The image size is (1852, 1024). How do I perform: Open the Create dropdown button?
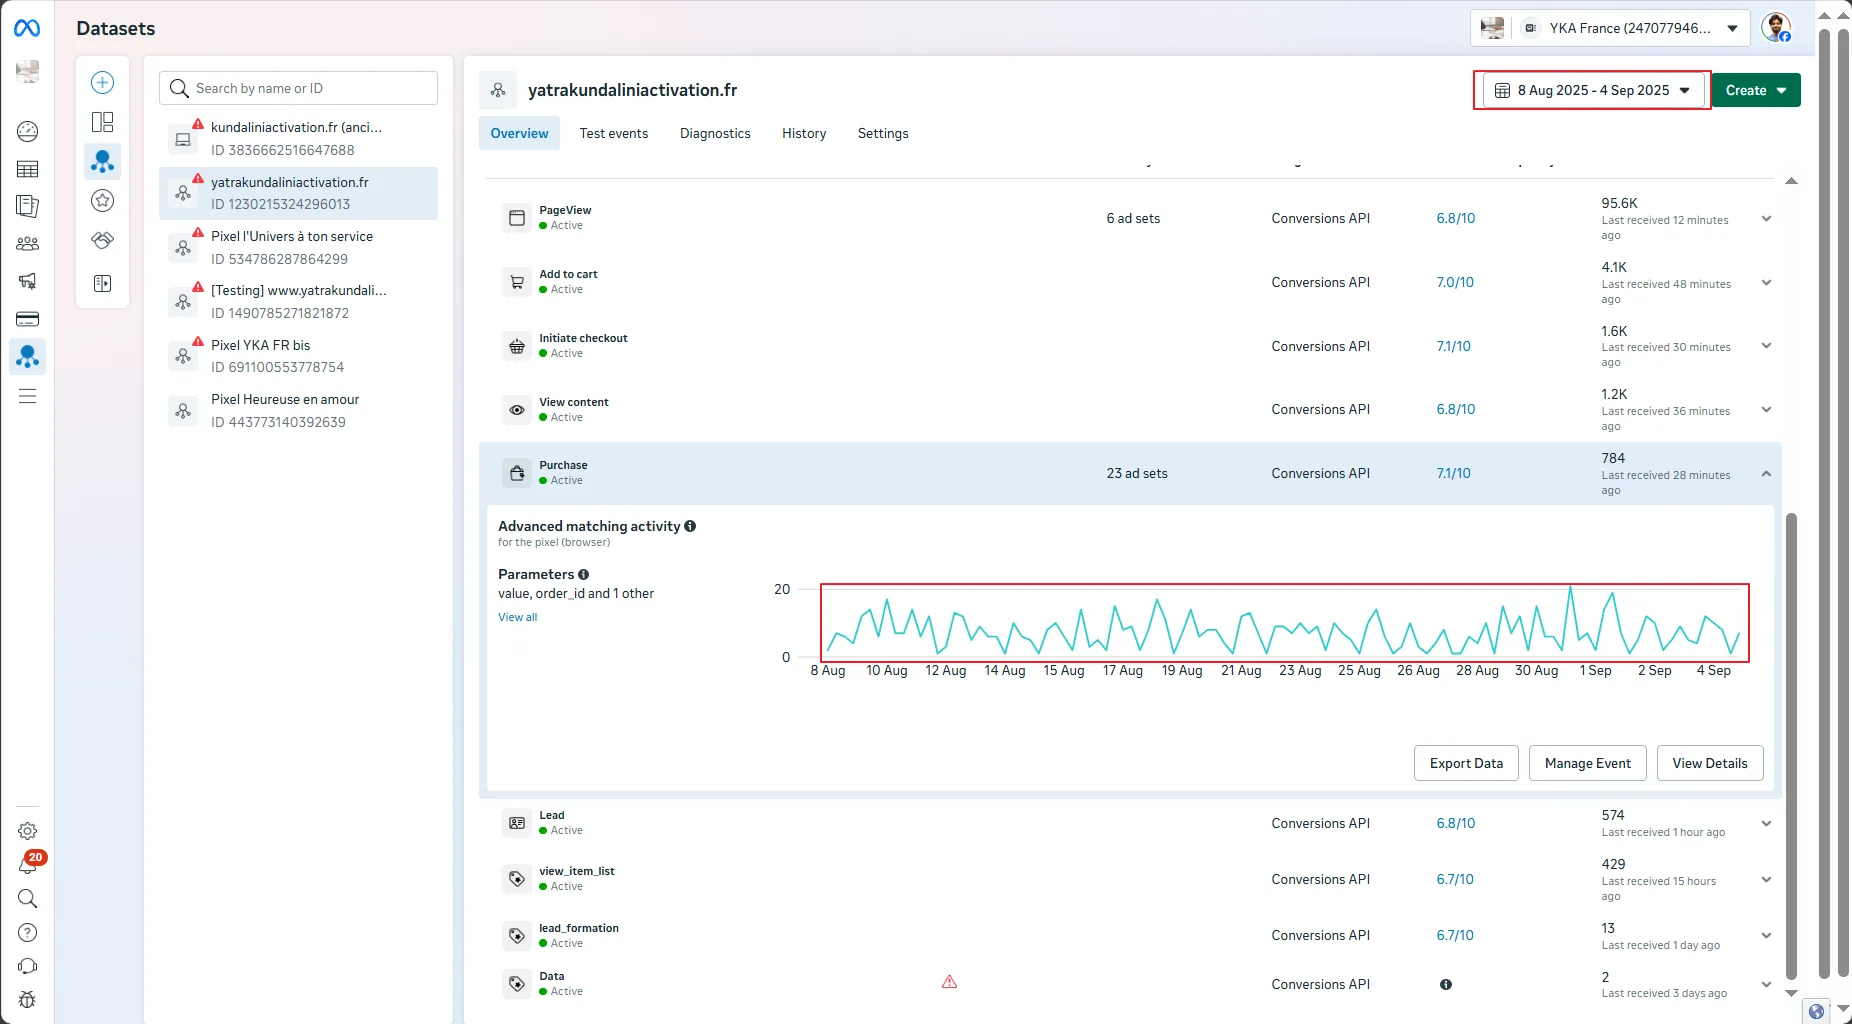1756,90
